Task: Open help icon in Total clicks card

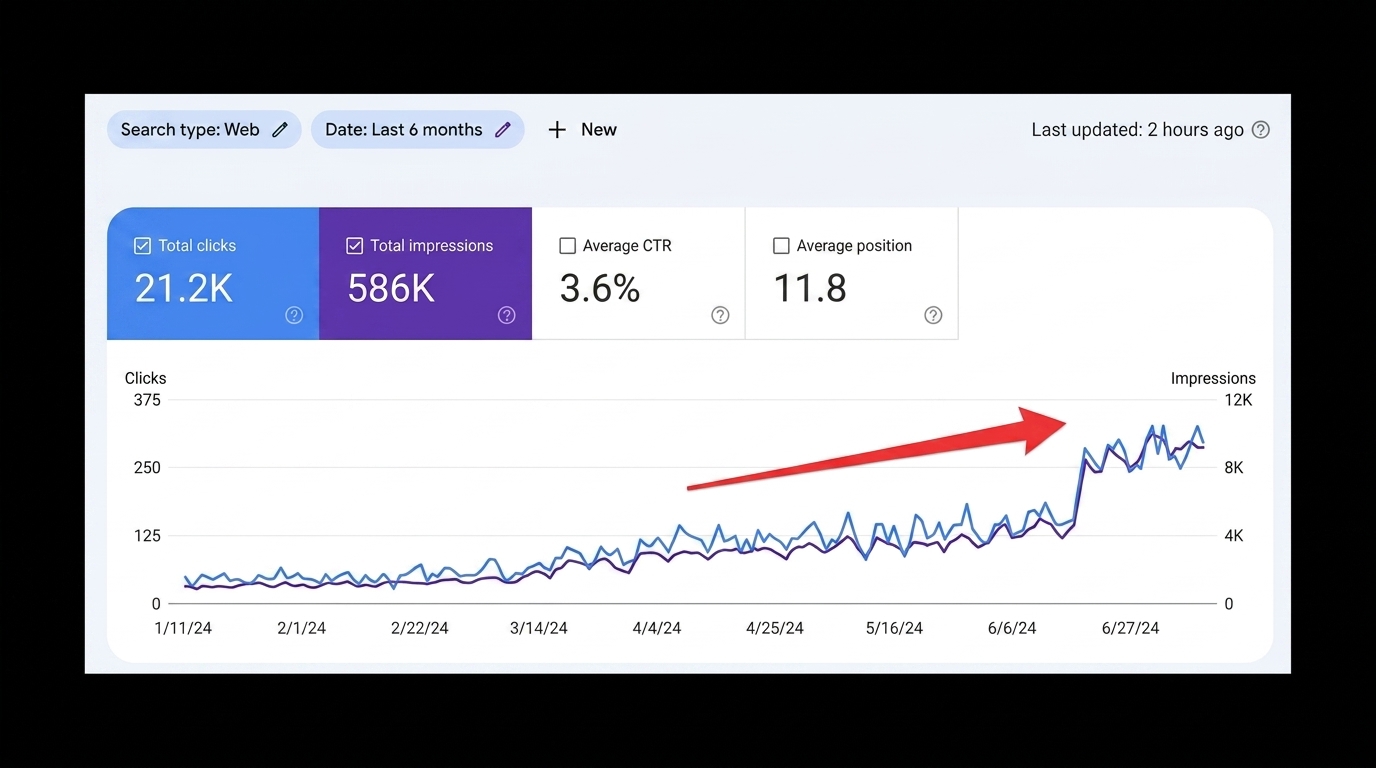Action: [294, 315]
